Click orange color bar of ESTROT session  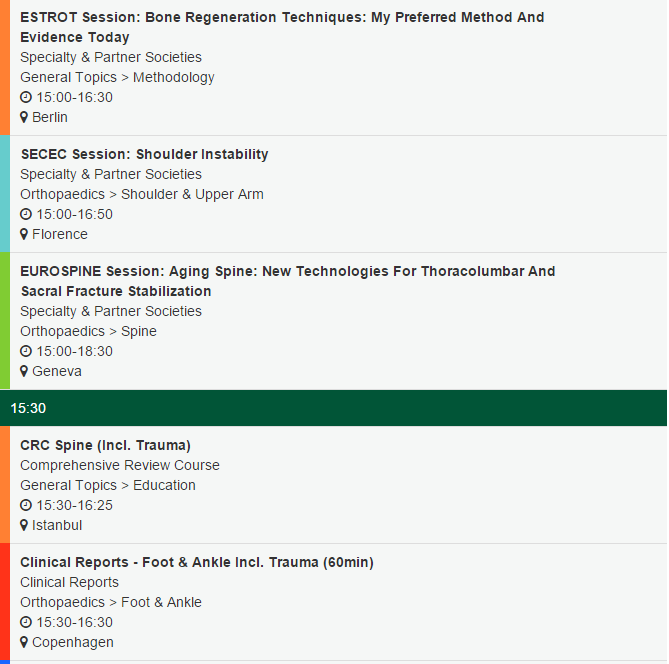4,67
